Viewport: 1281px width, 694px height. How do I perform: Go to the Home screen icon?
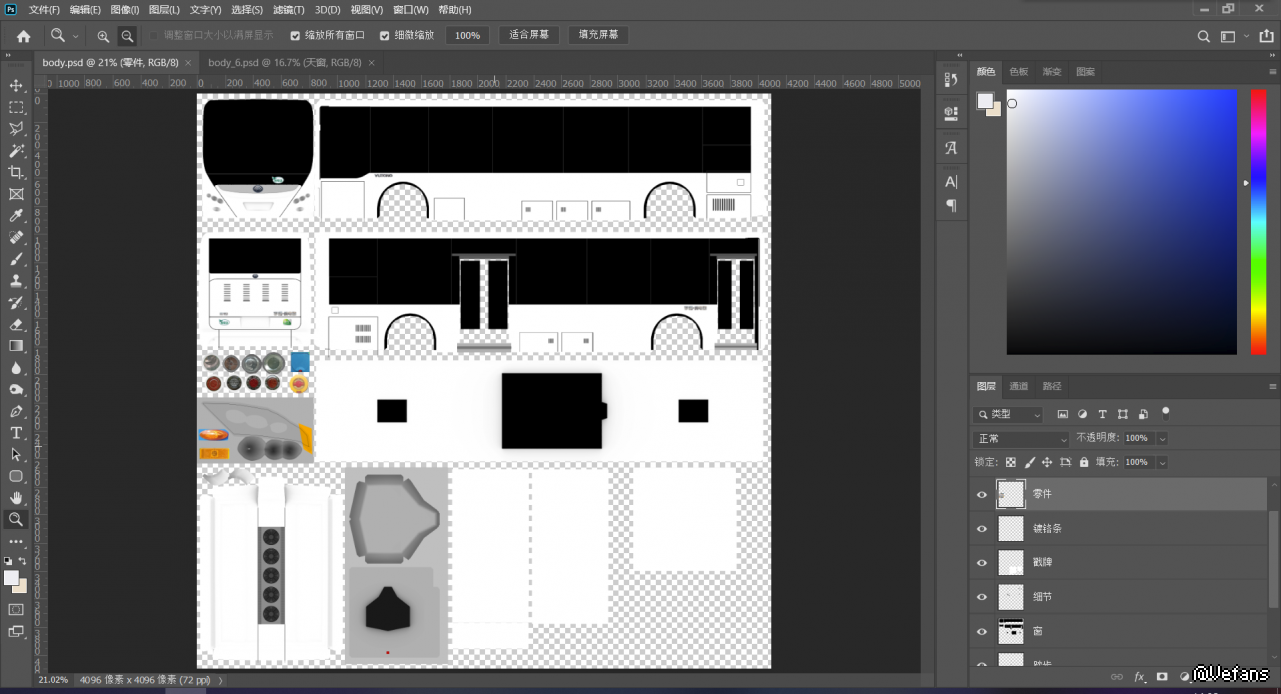click(x=23, y=36)
